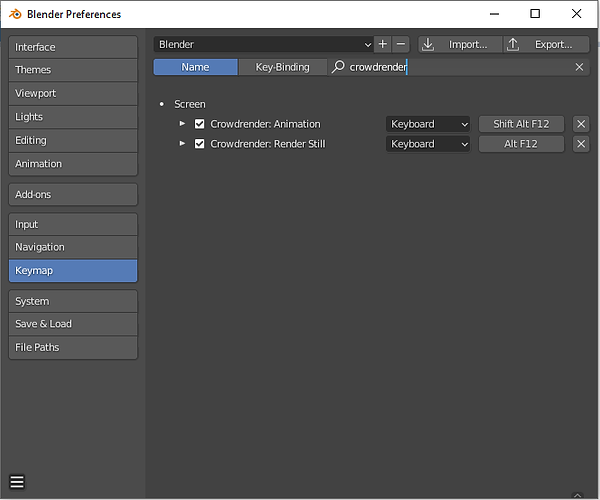This screenshot has width=600, height=500.
Task: Open the Editing preferences tab
Action: coord(73,140)
